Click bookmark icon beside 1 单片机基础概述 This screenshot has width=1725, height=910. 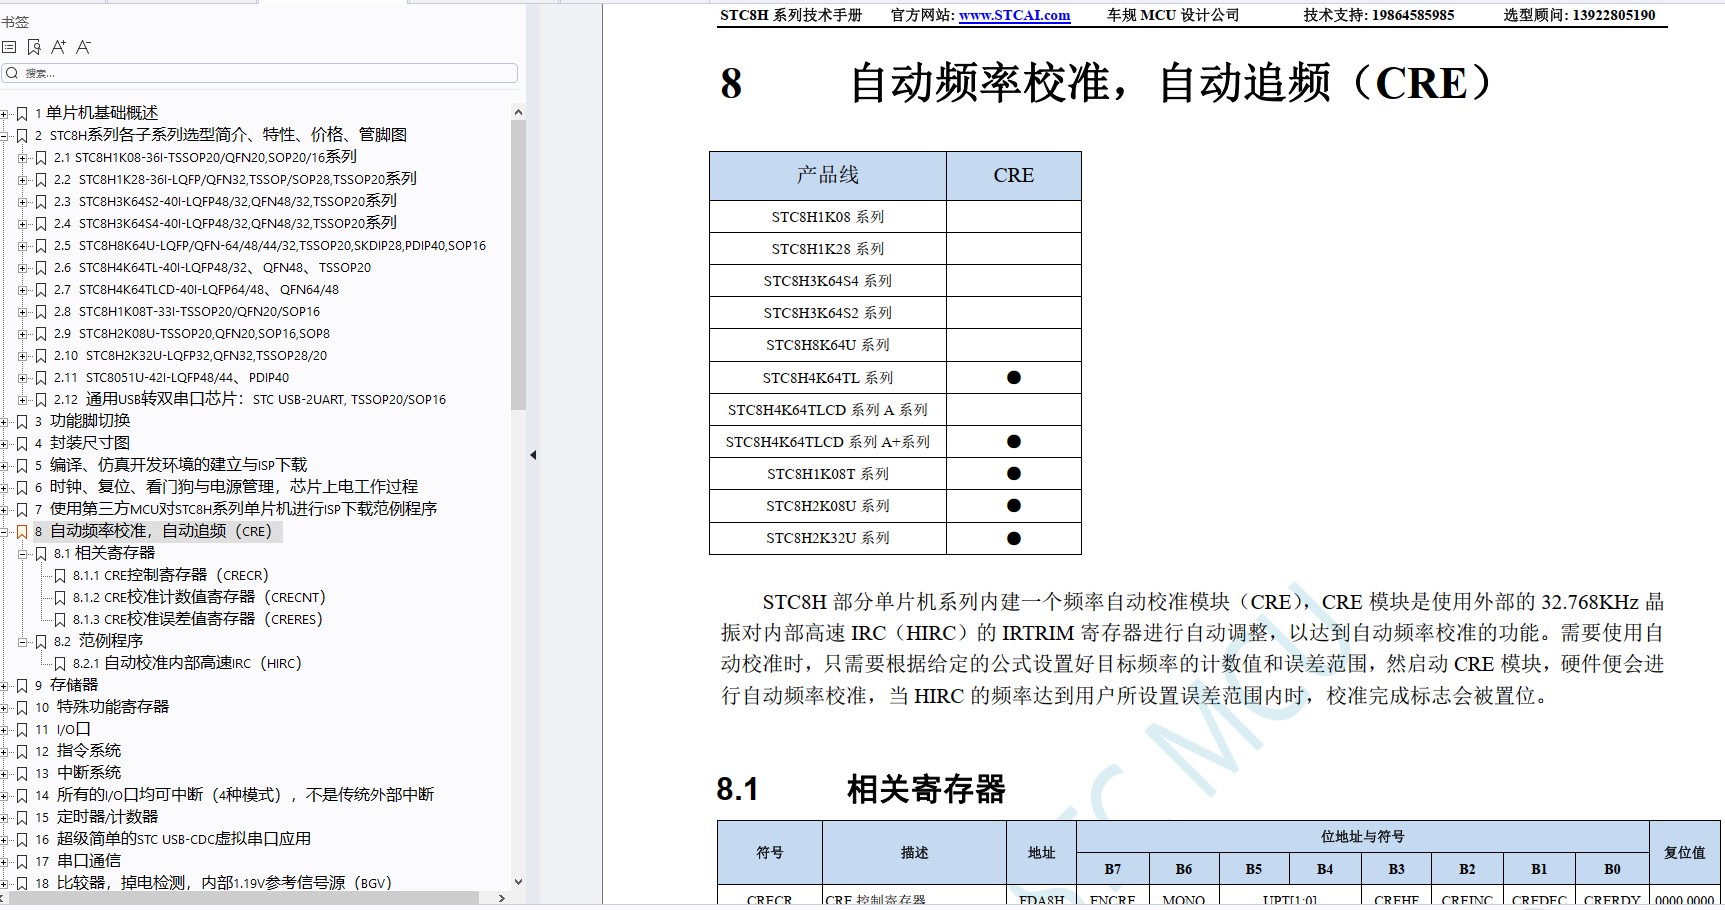22,114
